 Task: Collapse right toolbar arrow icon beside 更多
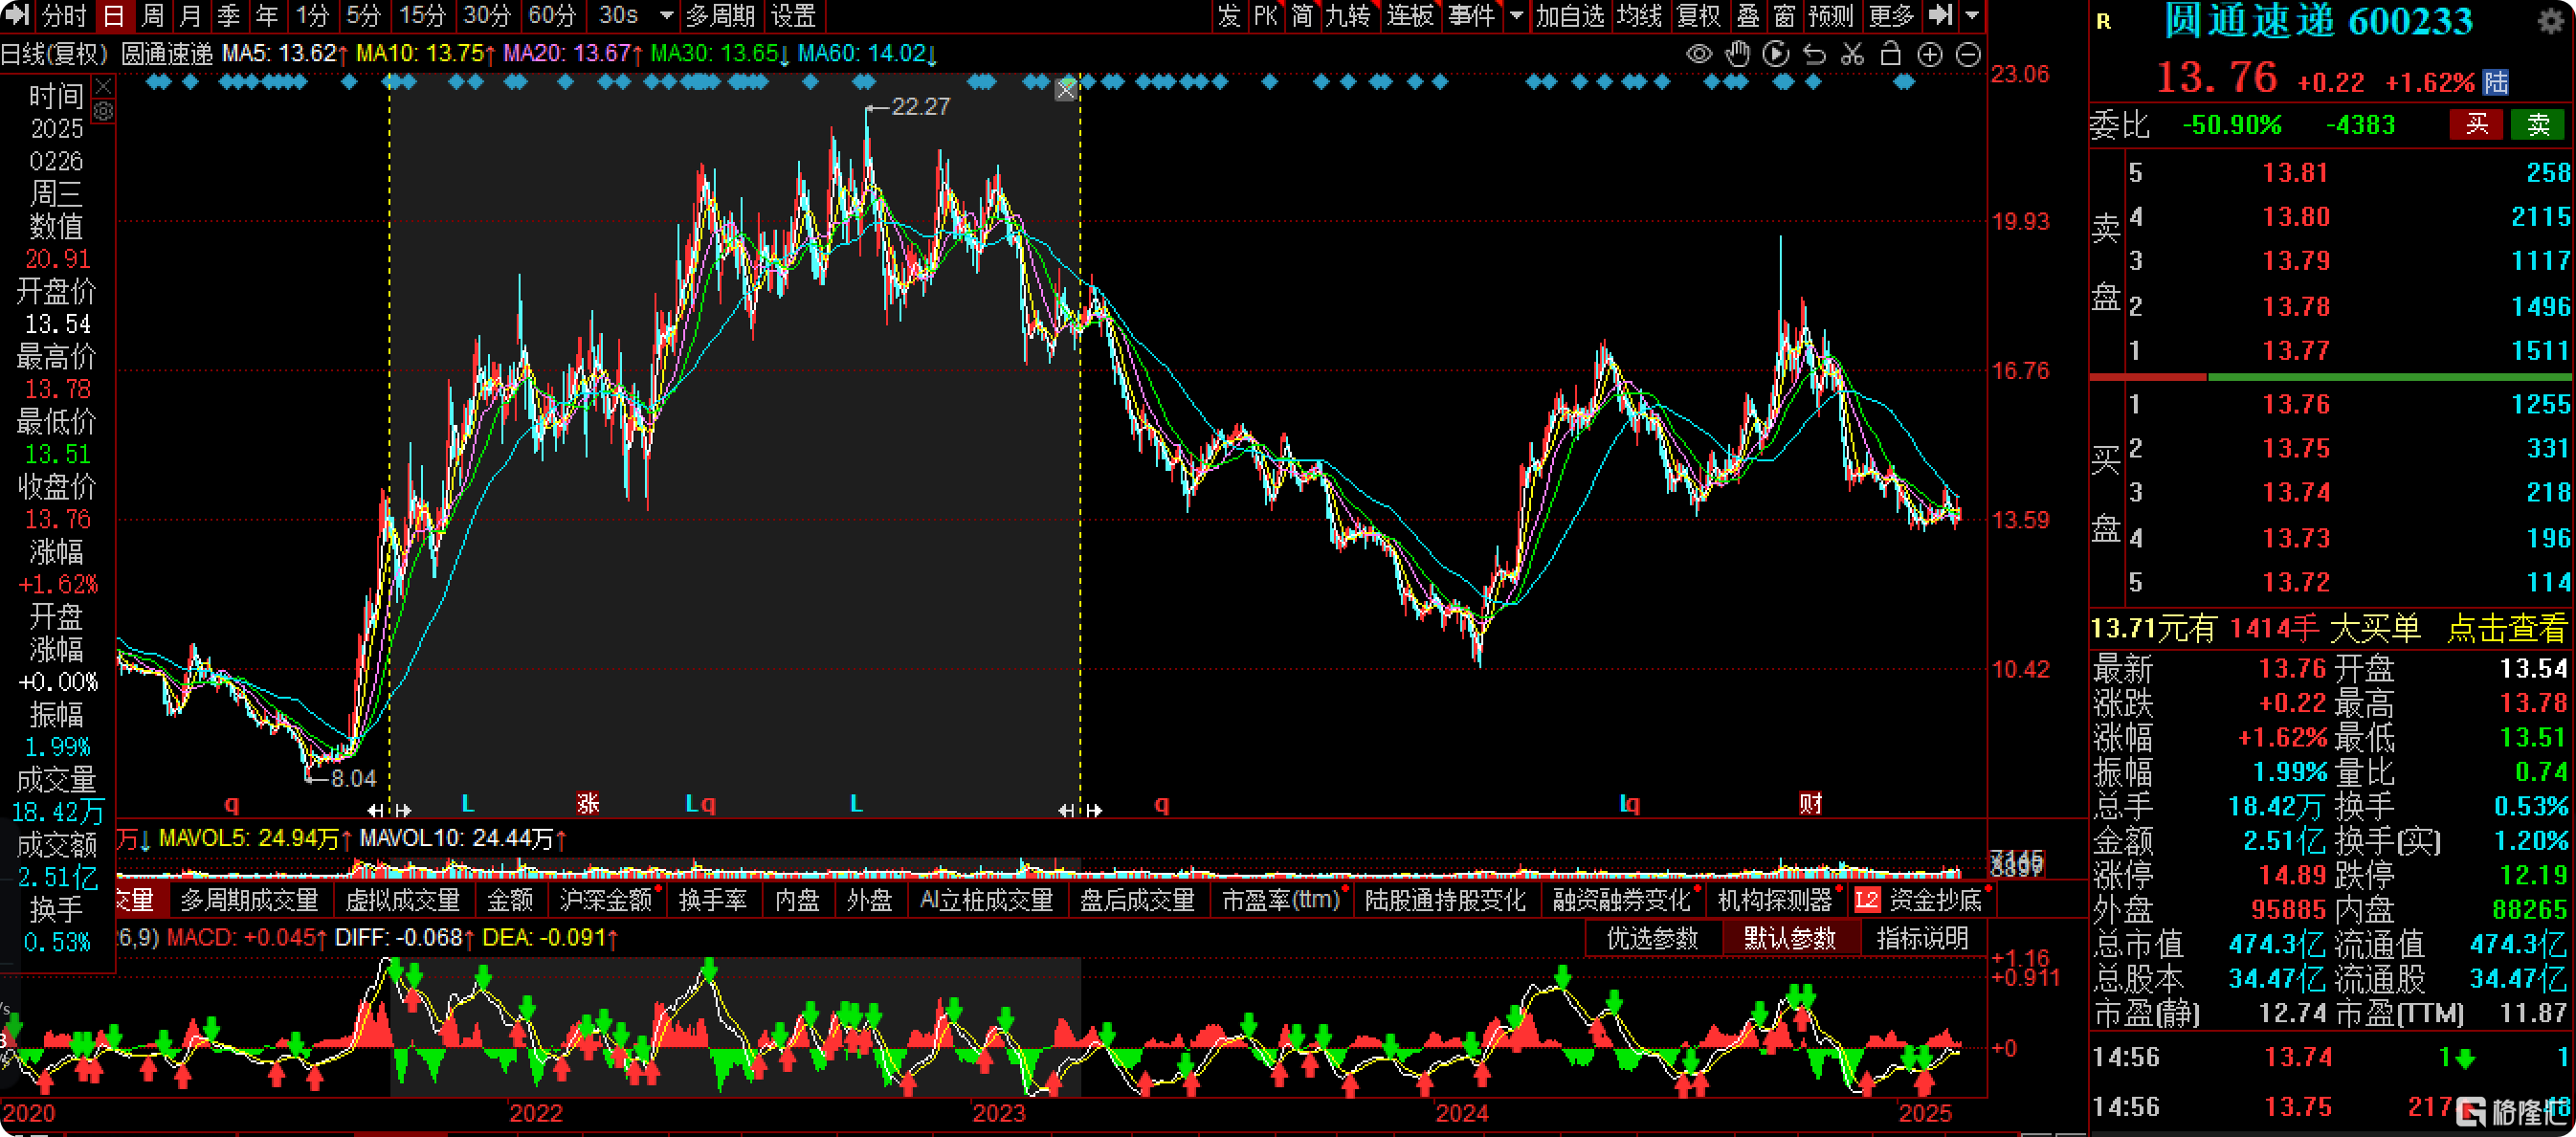[x=1940, y=15]
